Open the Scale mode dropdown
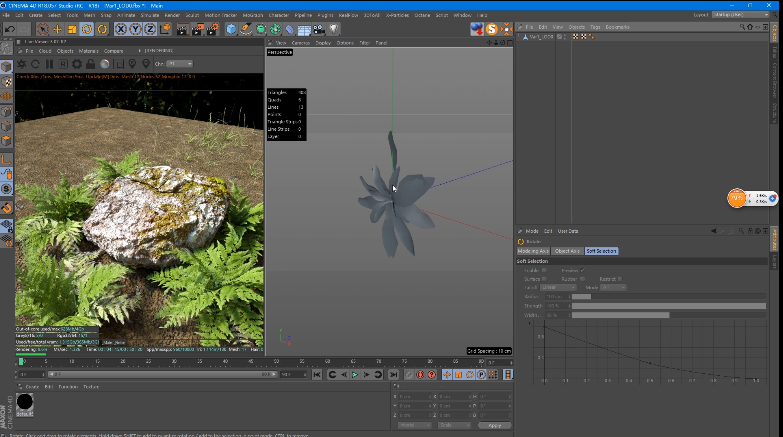 click(454, 426)
